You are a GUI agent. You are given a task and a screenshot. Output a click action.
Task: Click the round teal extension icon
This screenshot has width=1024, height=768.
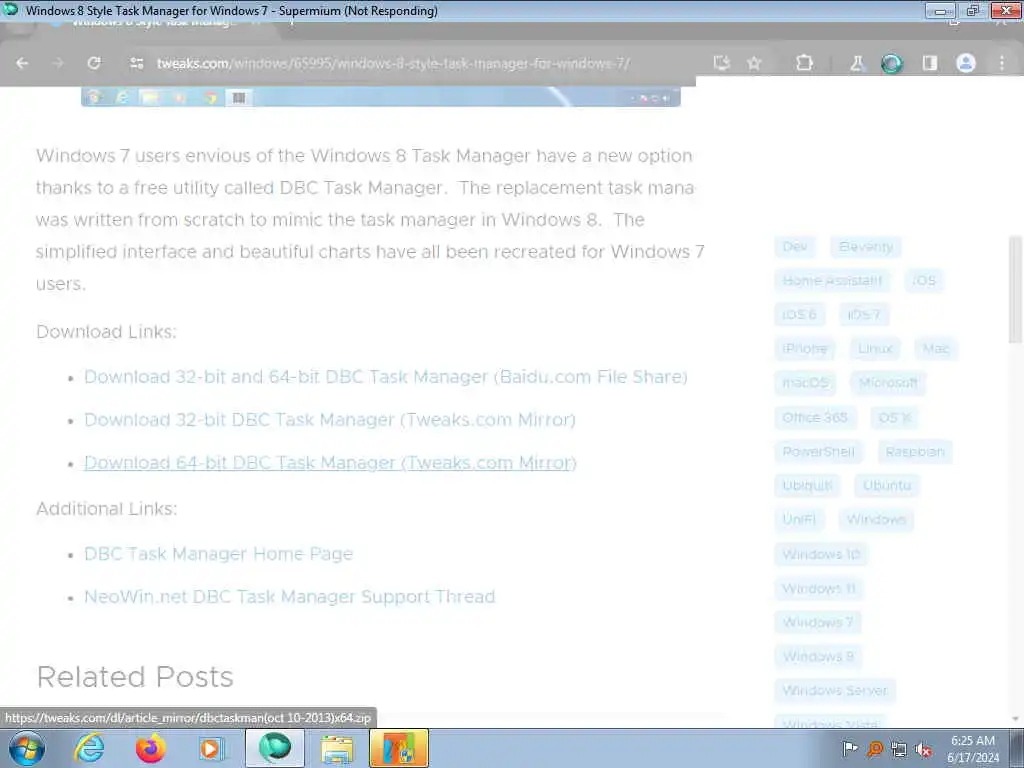tap(892, 63)
